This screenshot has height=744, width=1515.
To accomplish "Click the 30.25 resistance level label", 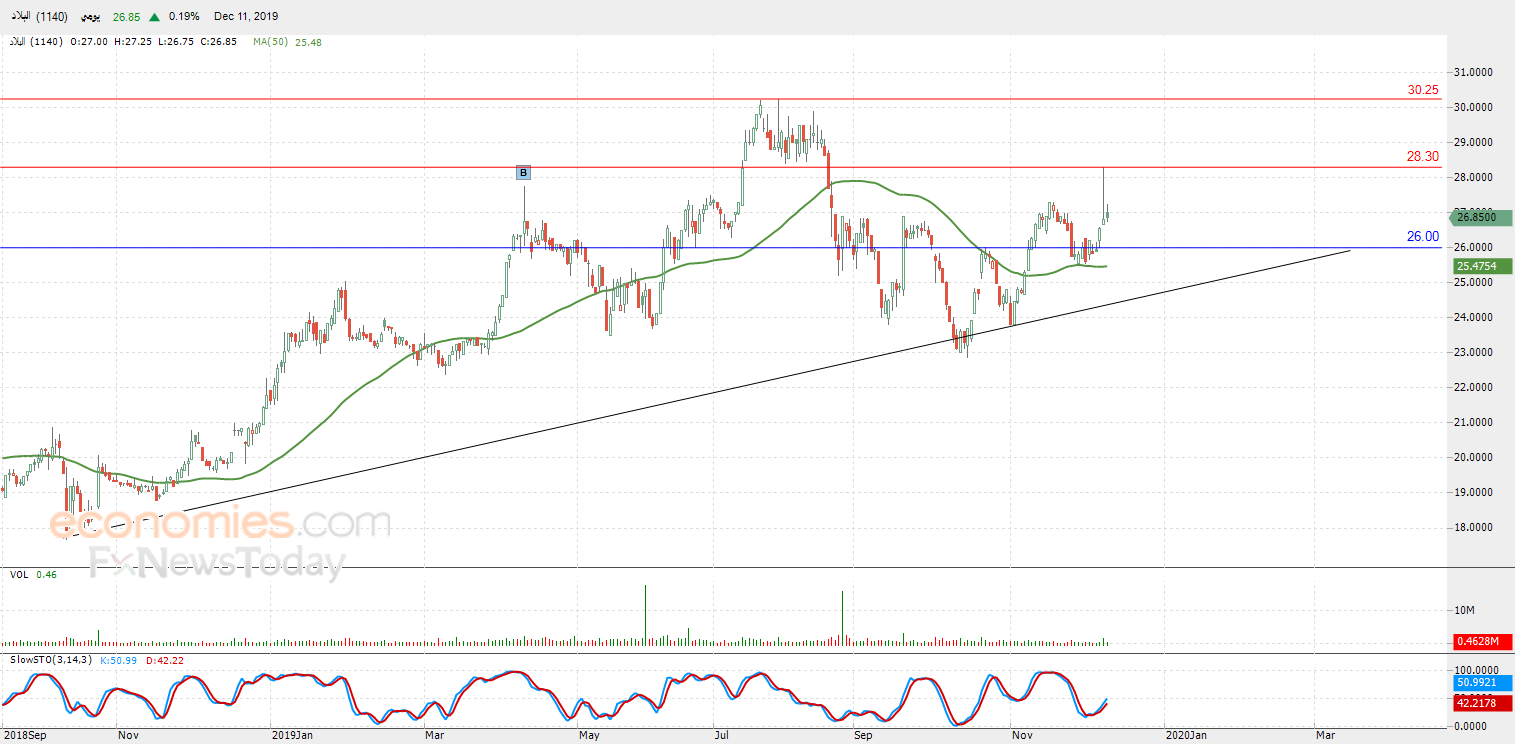I will [x=1423, y=90].
